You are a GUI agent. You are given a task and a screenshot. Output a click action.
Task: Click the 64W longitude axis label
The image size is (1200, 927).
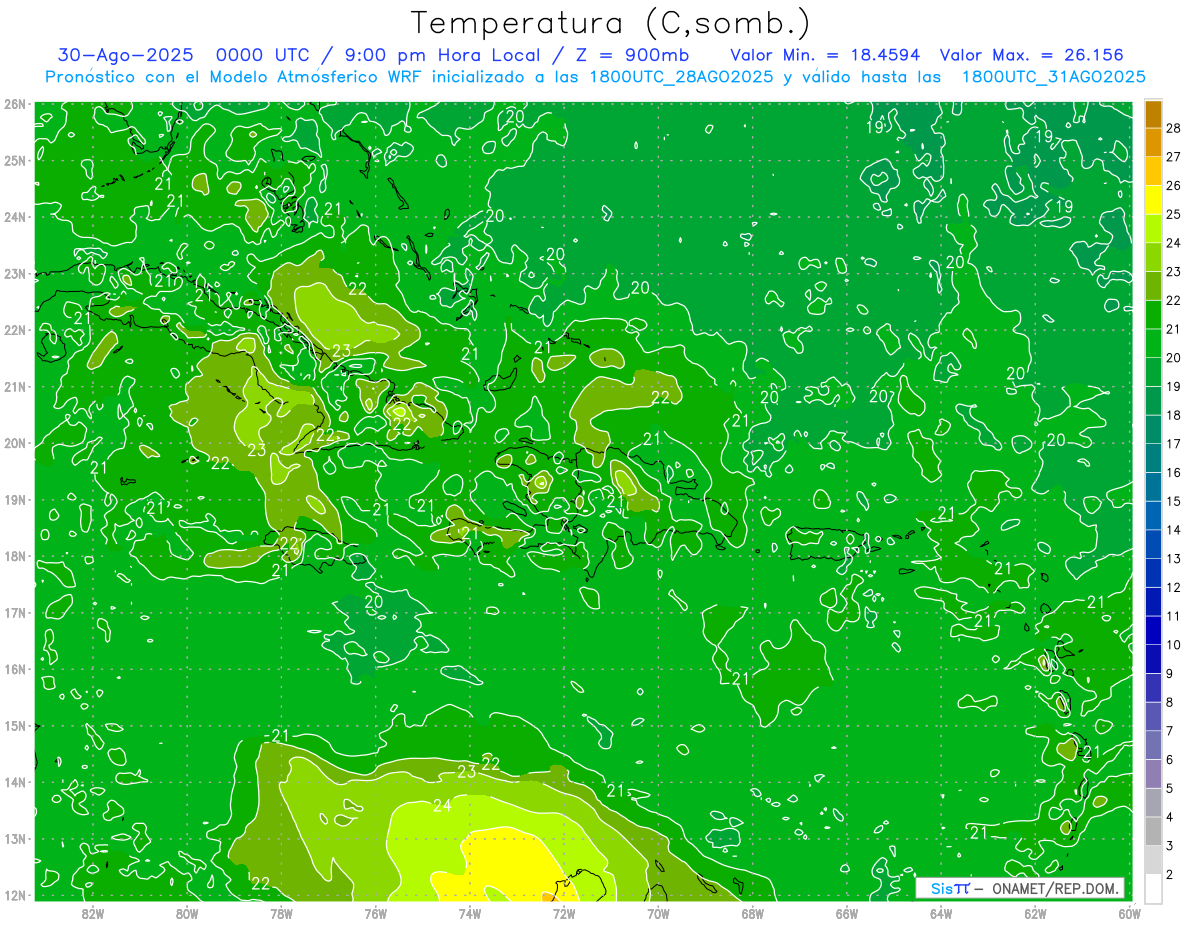click(941, 913)
